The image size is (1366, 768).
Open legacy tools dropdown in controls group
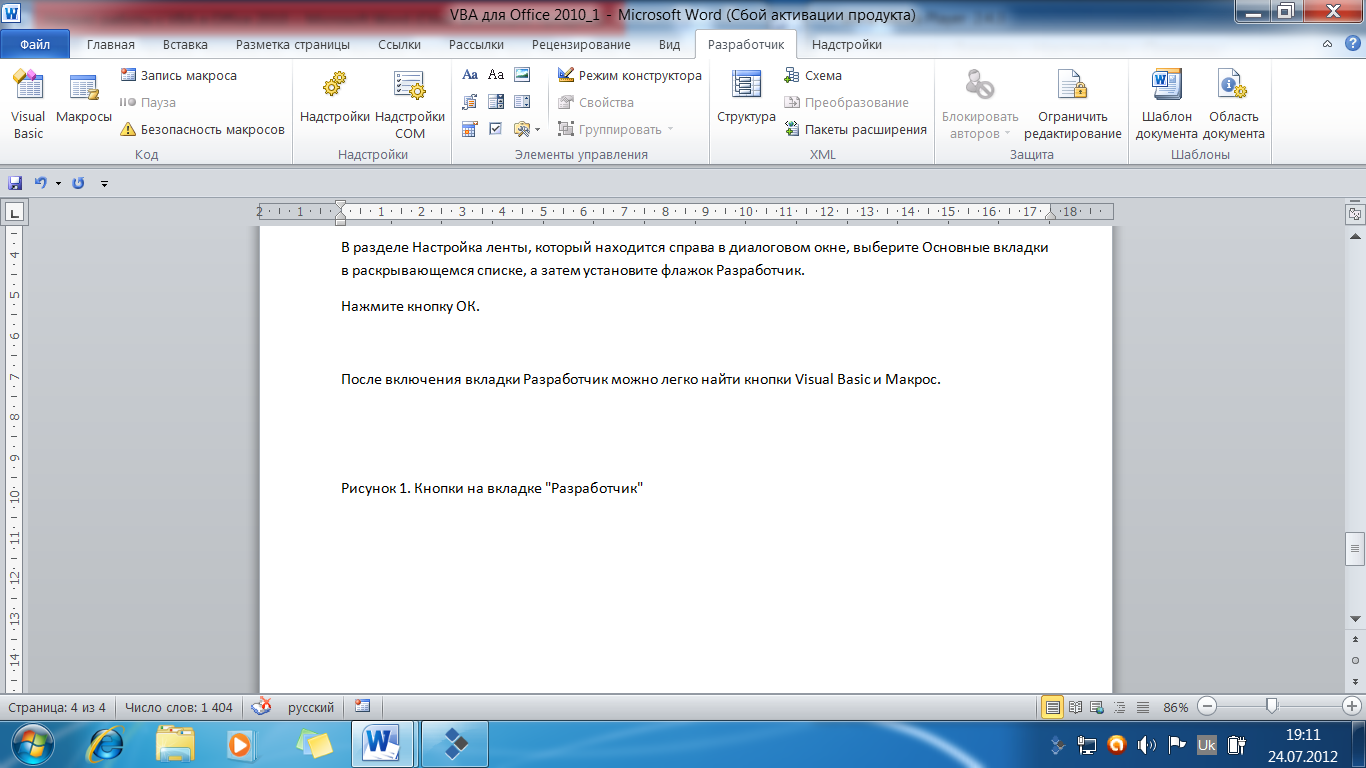[527, 129]
